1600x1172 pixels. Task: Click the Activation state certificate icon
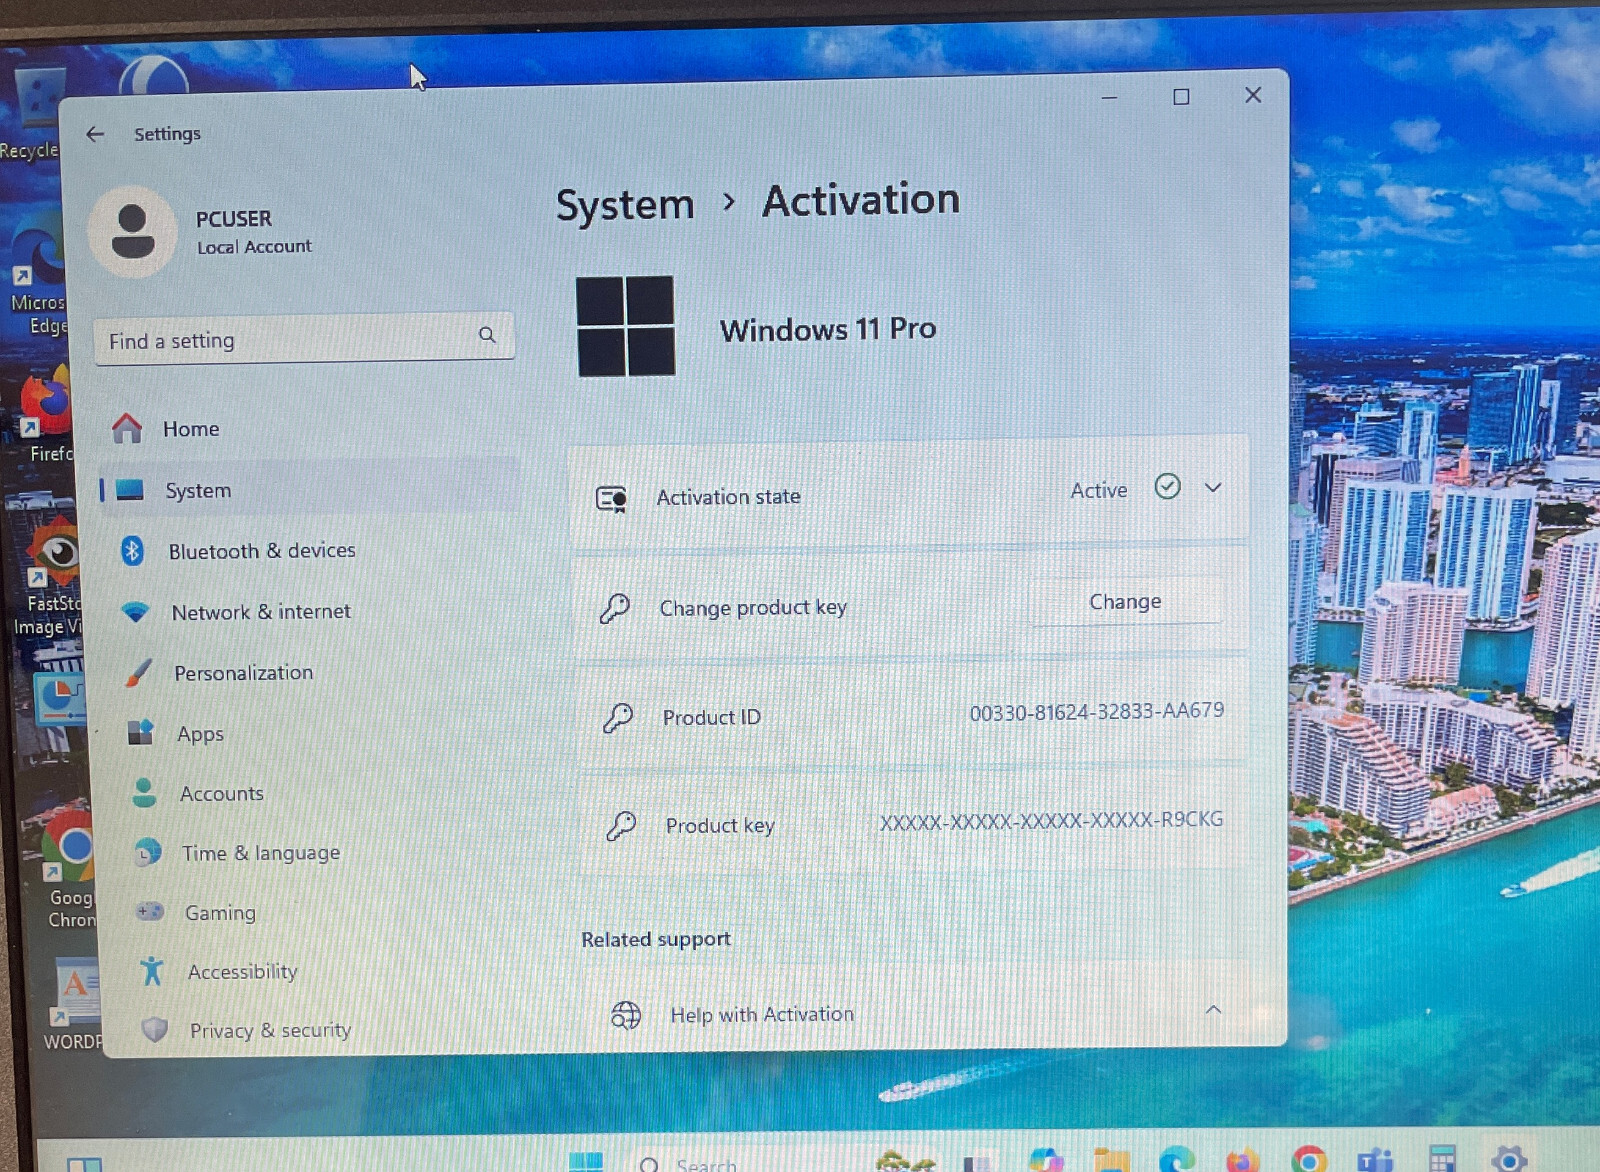(x=611, y=498)
